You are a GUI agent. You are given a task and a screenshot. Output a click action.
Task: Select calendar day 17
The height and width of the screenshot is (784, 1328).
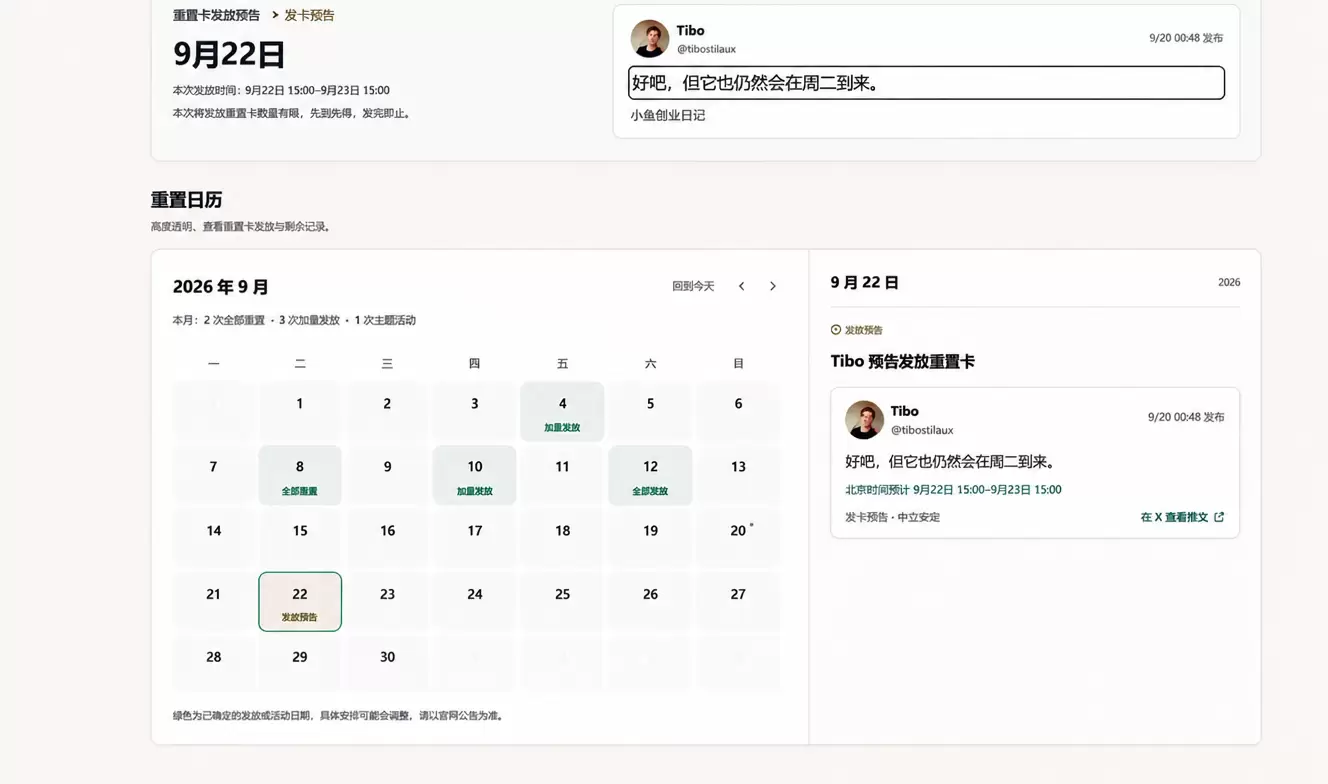pos(474,538)
